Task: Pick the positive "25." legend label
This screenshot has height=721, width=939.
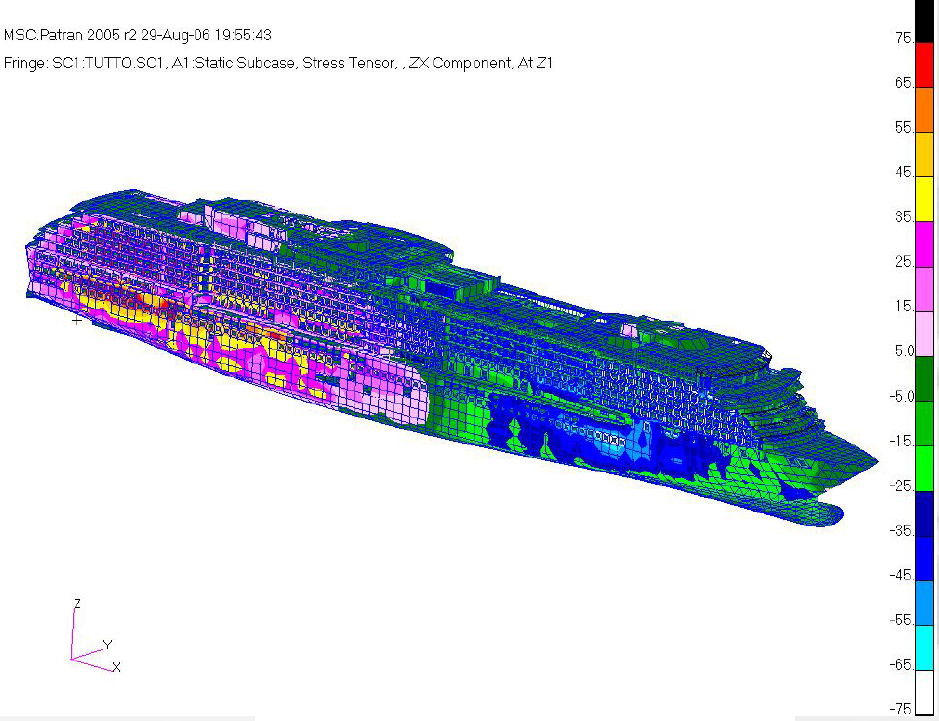Action: pos(905,262)
